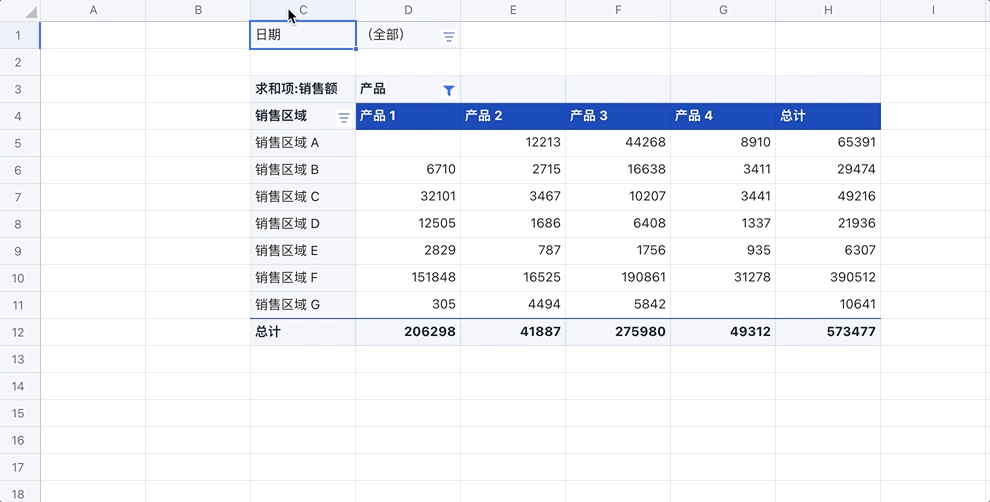990x502 pixels.
Task: Click the cell with value 6307
Action: tap(828, 251)
